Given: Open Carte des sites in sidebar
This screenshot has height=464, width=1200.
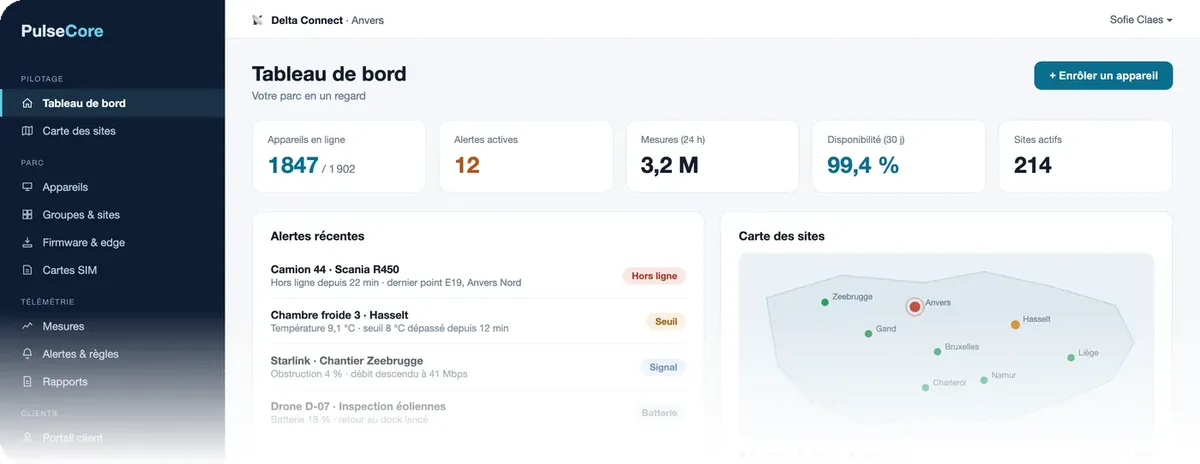Looking at the screenshot, I should [112, 131].
